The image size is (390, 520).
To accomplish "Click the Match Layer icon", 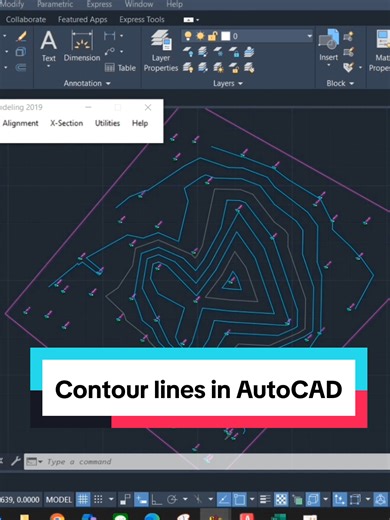I will pyautogui.click(x=249, y=68).
